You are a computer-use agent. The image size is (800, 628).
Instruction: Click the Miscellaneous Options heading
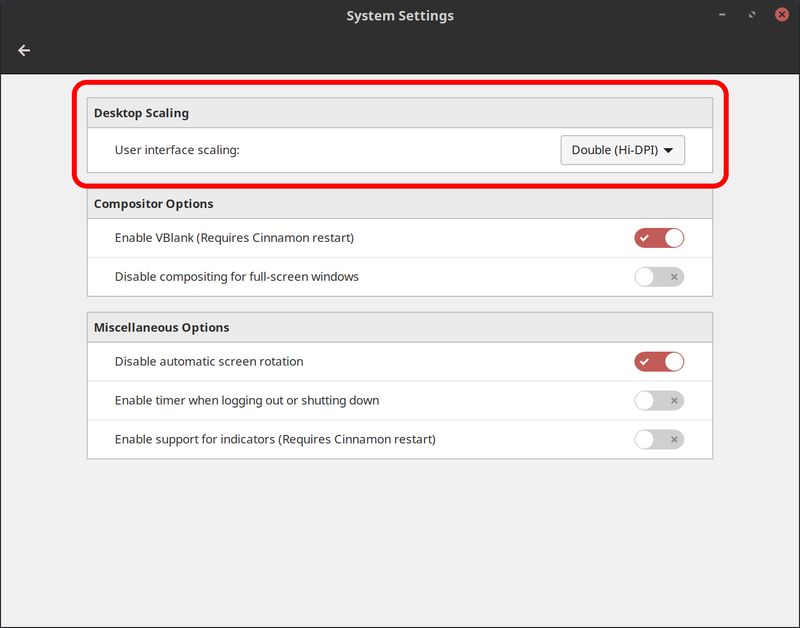coord(161,327)
